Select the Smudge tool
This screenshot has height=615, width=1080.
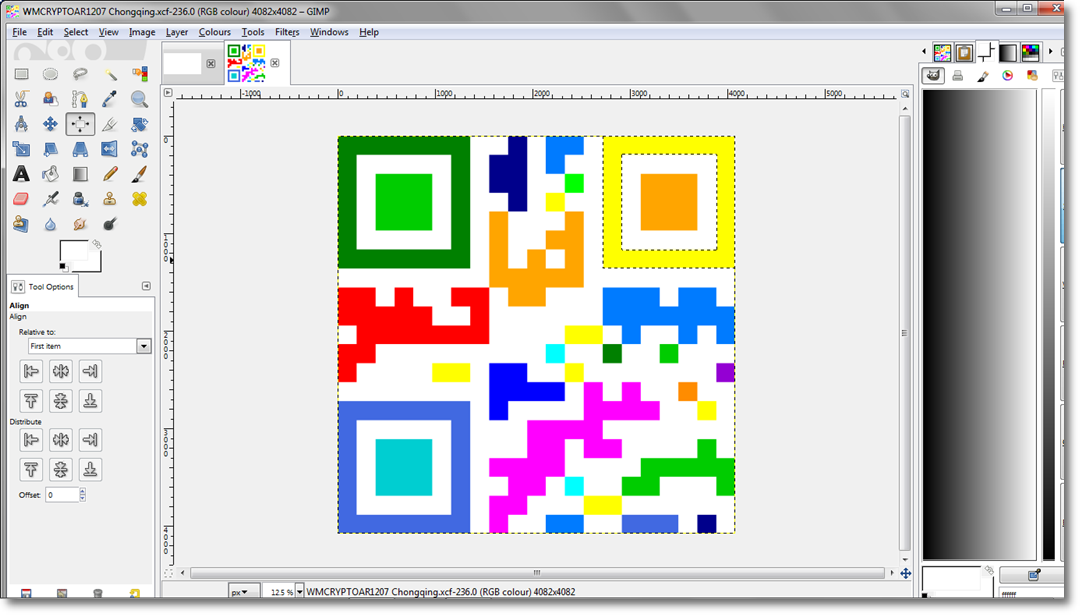pyautogui.click(x=80, y=224)
